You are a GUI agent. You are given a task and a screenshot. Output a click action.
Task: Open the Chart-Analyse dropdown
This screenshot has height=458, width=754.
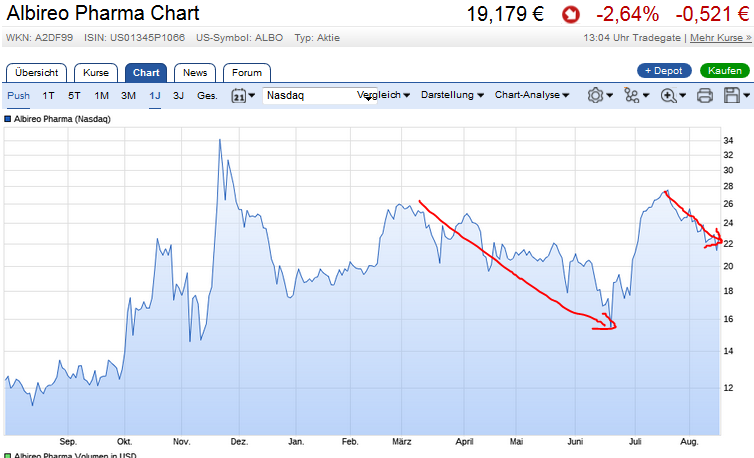[x=532, y=95]
